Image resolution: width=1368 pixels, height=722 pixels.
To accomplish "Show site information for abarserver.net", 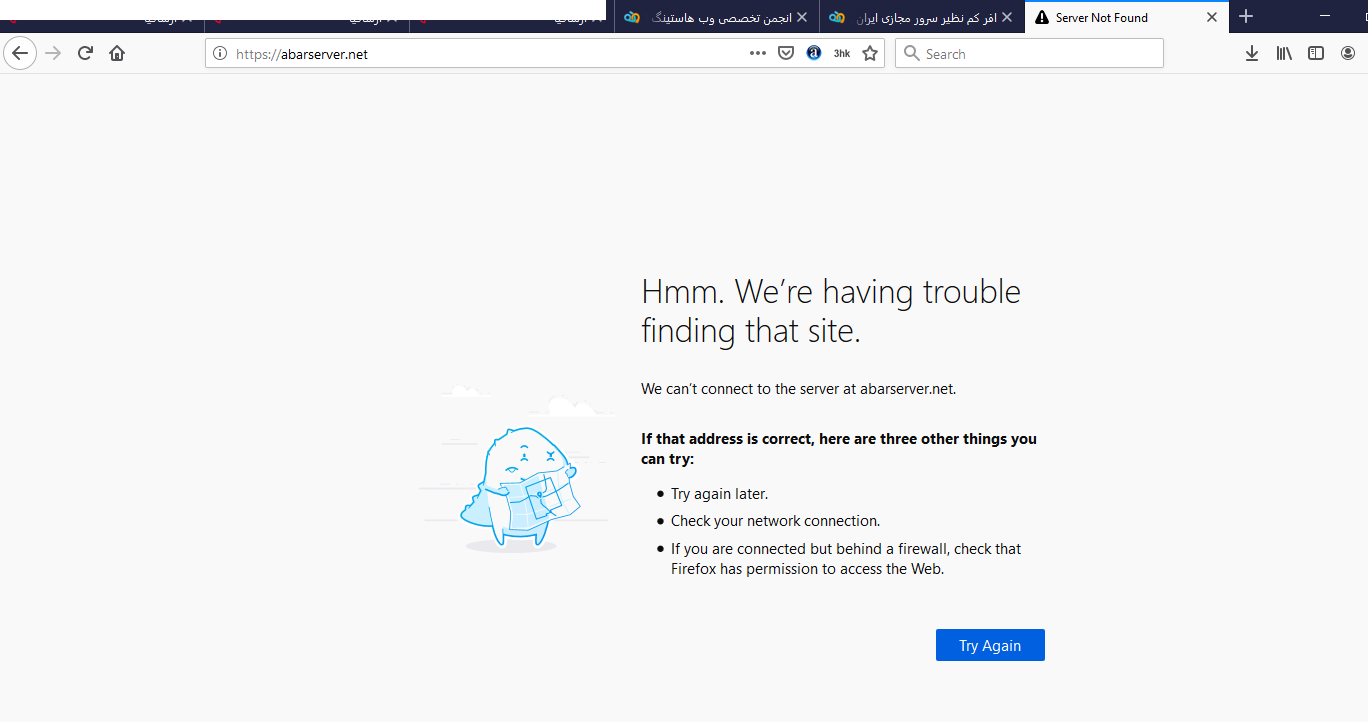I will tap(221, 54).
